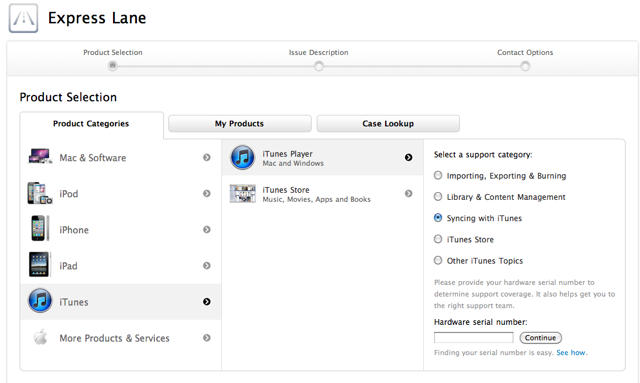Click the iPad device icon

coord(39,265)
